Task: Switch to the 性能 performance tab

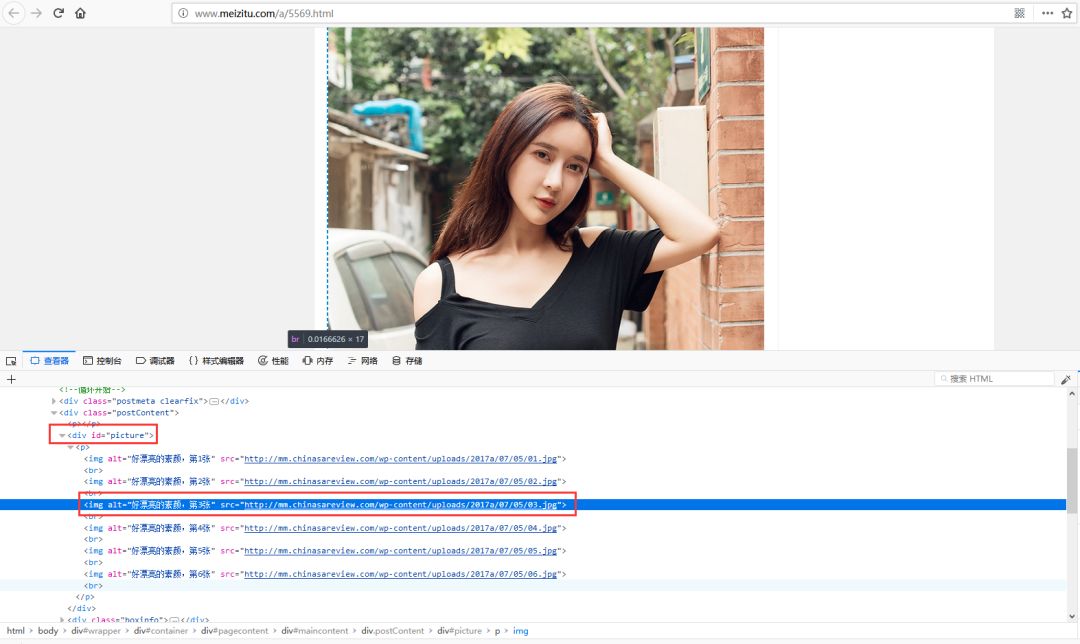Action: [x=273, y=361]
